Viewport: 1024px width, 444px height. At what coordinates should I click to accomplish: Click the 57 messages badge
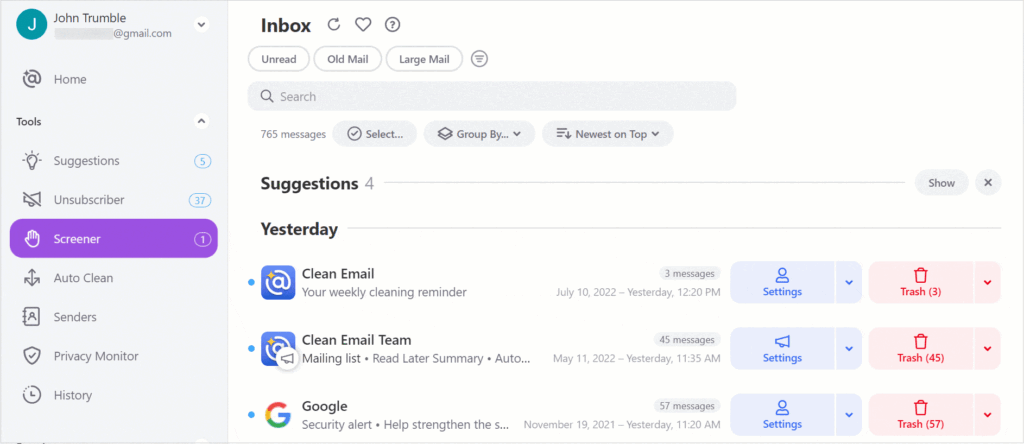687,405
